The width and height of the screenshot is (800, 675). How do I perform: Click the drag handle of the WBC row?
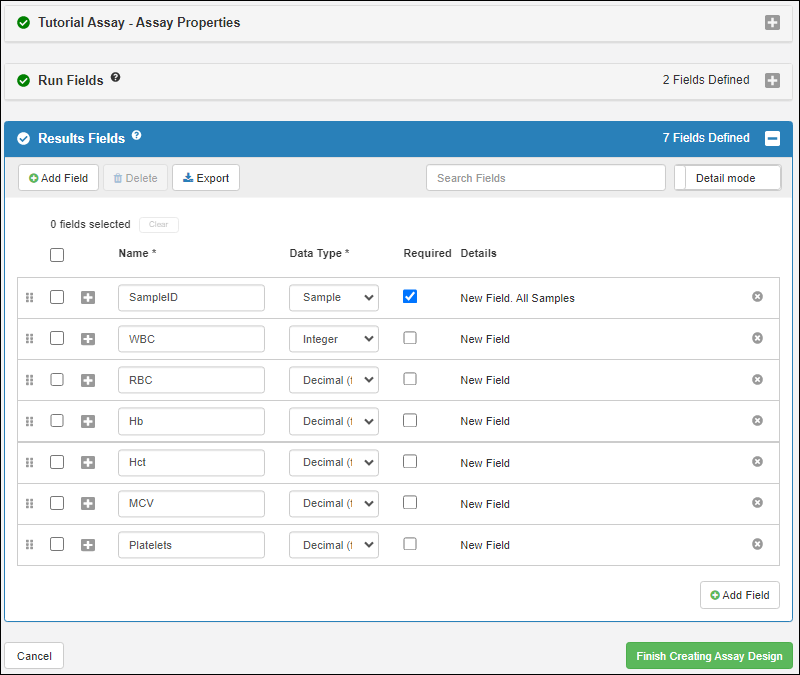click(x=29, y=339)
